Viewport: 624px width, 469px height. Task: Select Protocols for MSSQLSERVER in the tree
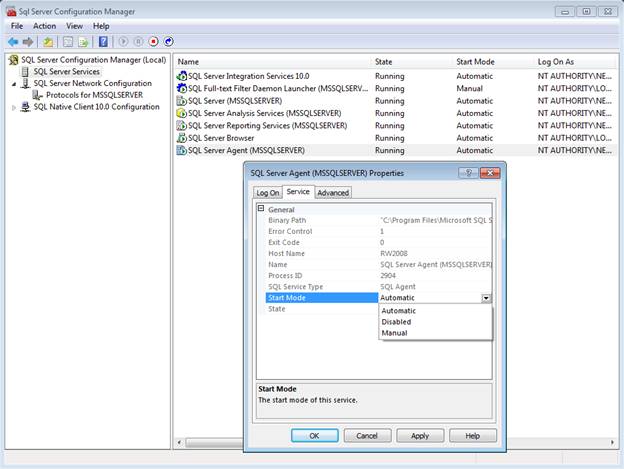pyautogui.click(x=94, y=95)
